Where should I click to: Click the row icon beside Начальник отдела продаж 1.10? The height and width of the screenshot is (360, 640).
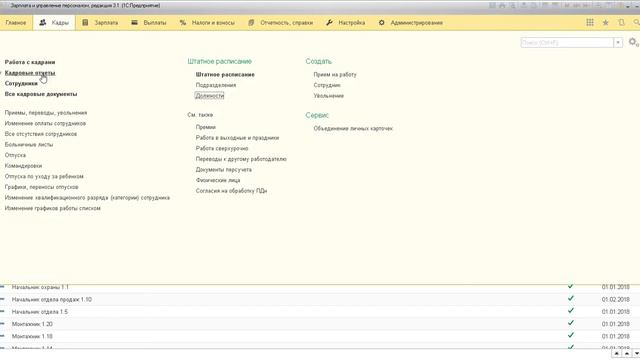pos(2,300)
